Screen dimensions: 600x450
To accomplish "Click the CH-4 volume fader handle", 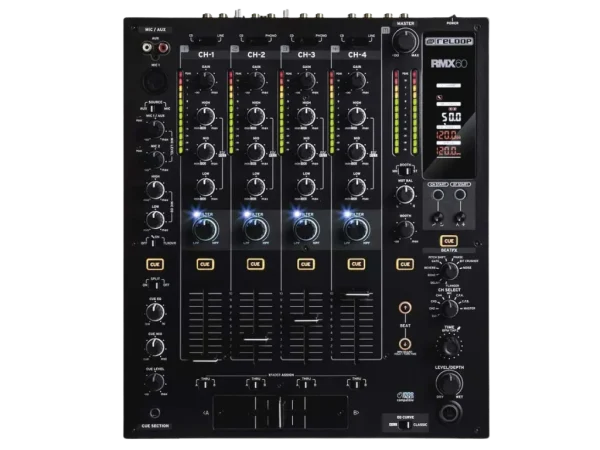I will tap(356, 294).
